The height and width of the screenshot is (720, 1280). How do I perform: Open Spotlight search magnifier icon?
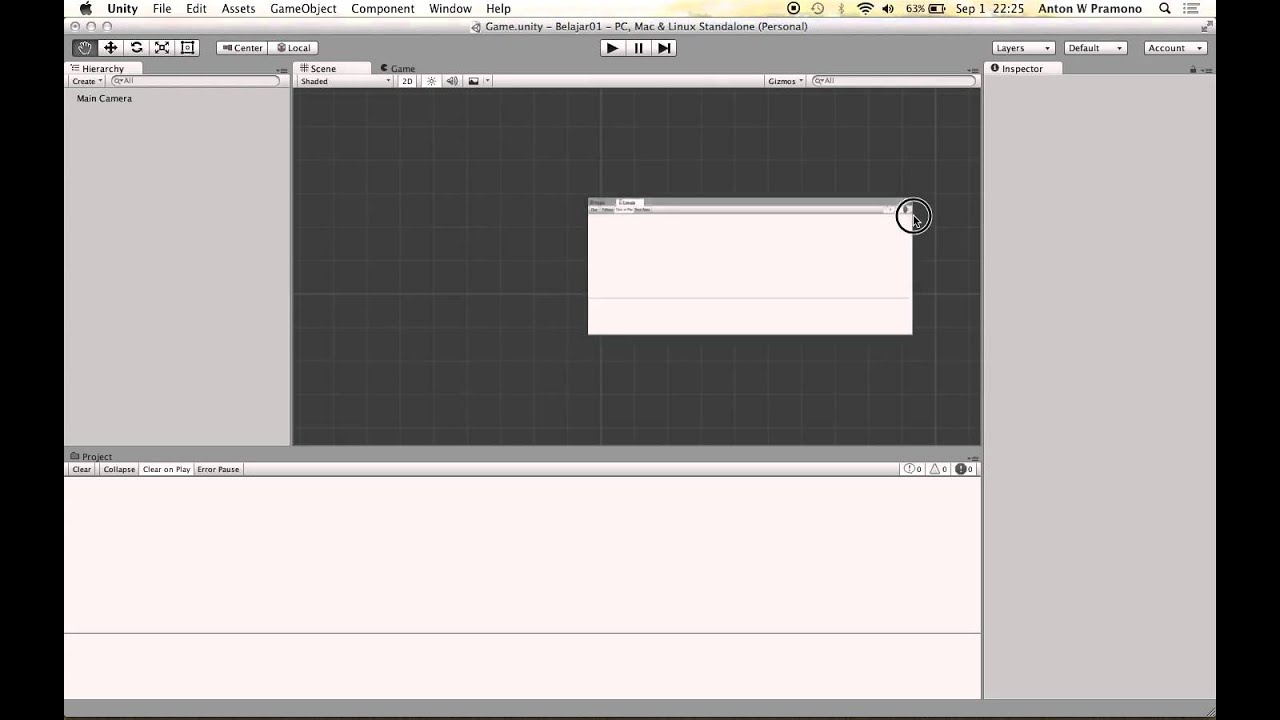pos(1164,9)
